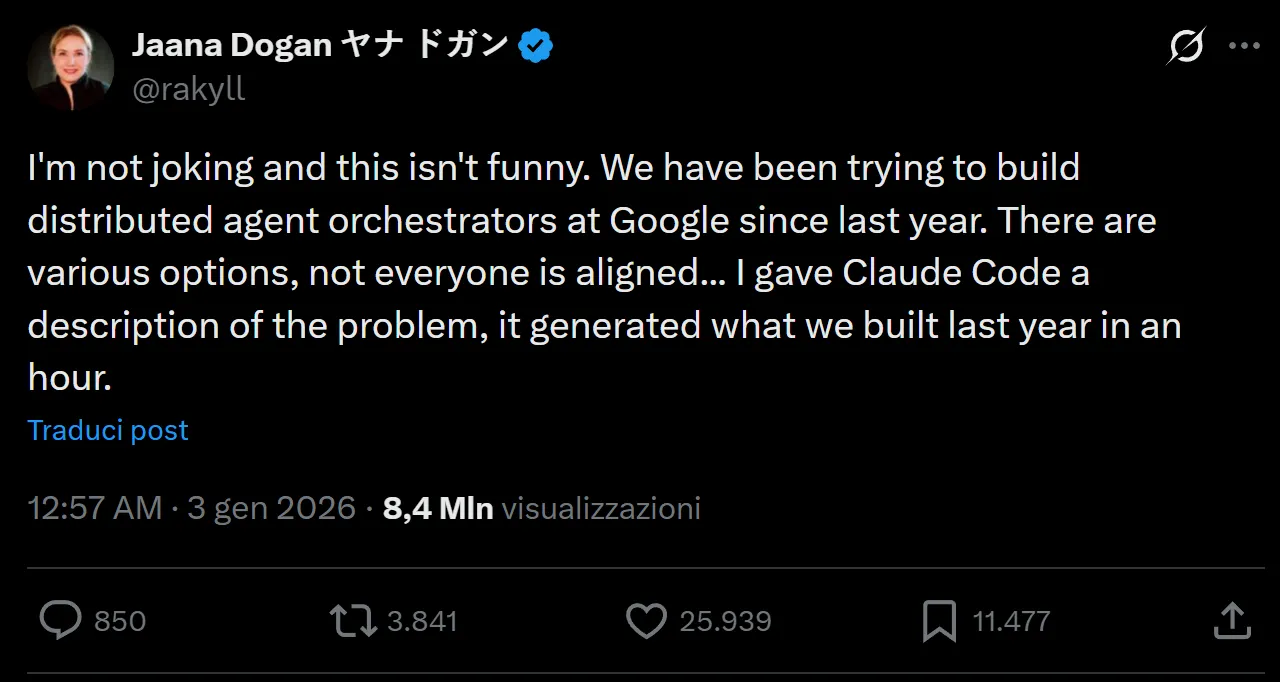The width and height of the screenshot is (1280, 682).
Task: Click the 25.939 likes count
Action: pos(725,621)
